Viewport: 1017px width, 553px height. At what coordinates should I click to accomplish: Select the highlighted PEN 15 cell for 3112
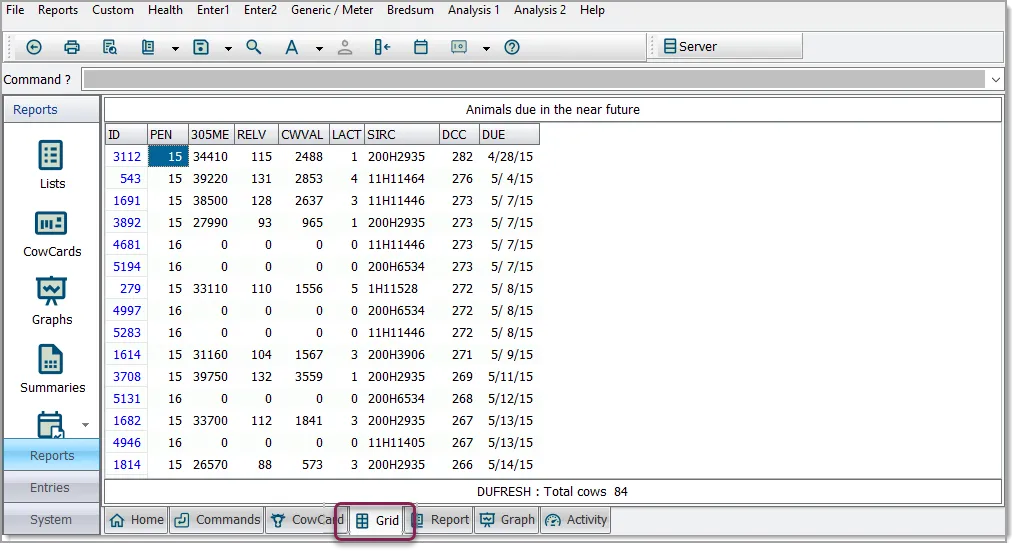(x=168, y=156)
